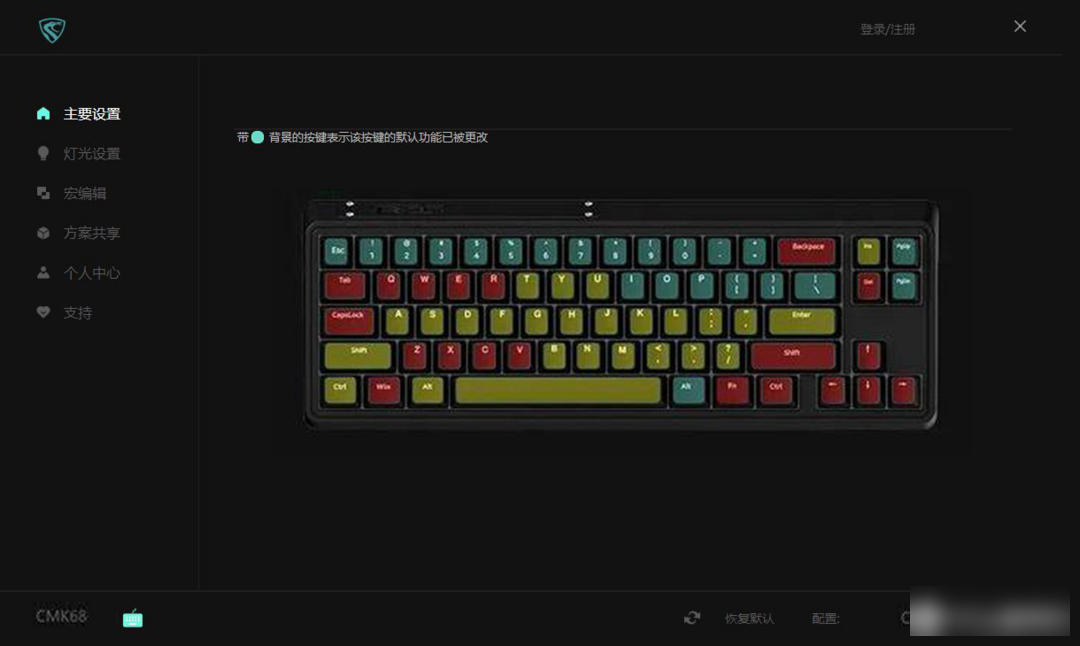Click the 支持 heart icon
1080x646 pixels.
[43, 312]
